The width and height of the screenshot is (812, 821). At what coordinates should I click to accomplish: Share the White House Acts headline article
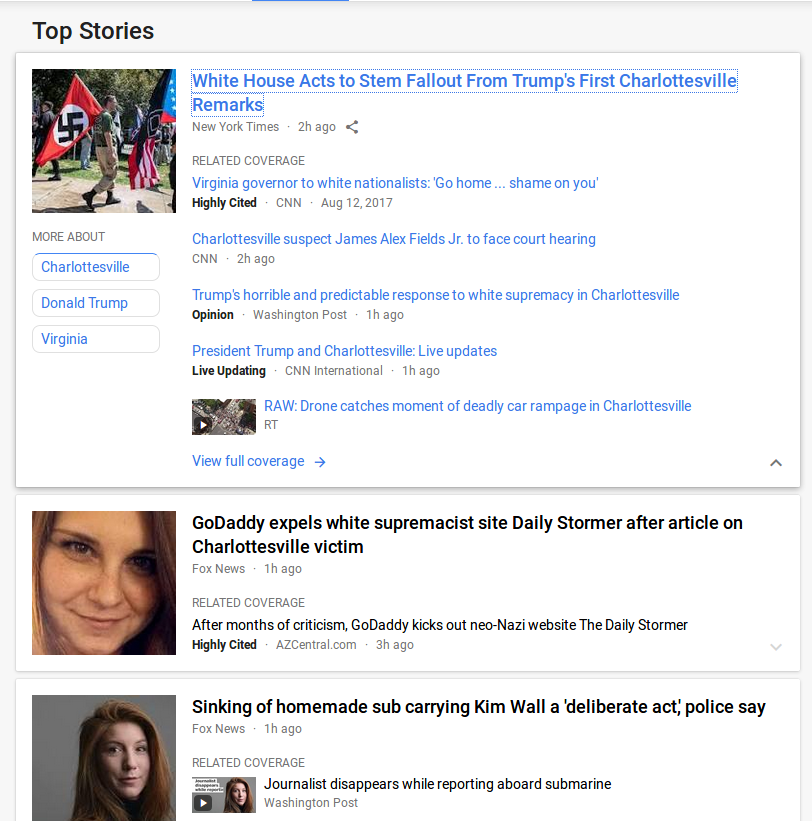tap(352, 127)
